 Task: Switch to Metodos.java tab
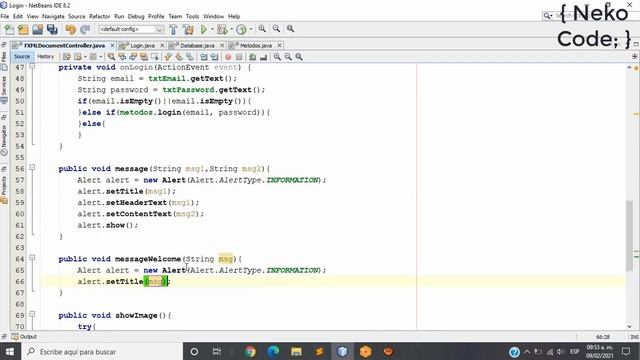[x=256, y=45]
